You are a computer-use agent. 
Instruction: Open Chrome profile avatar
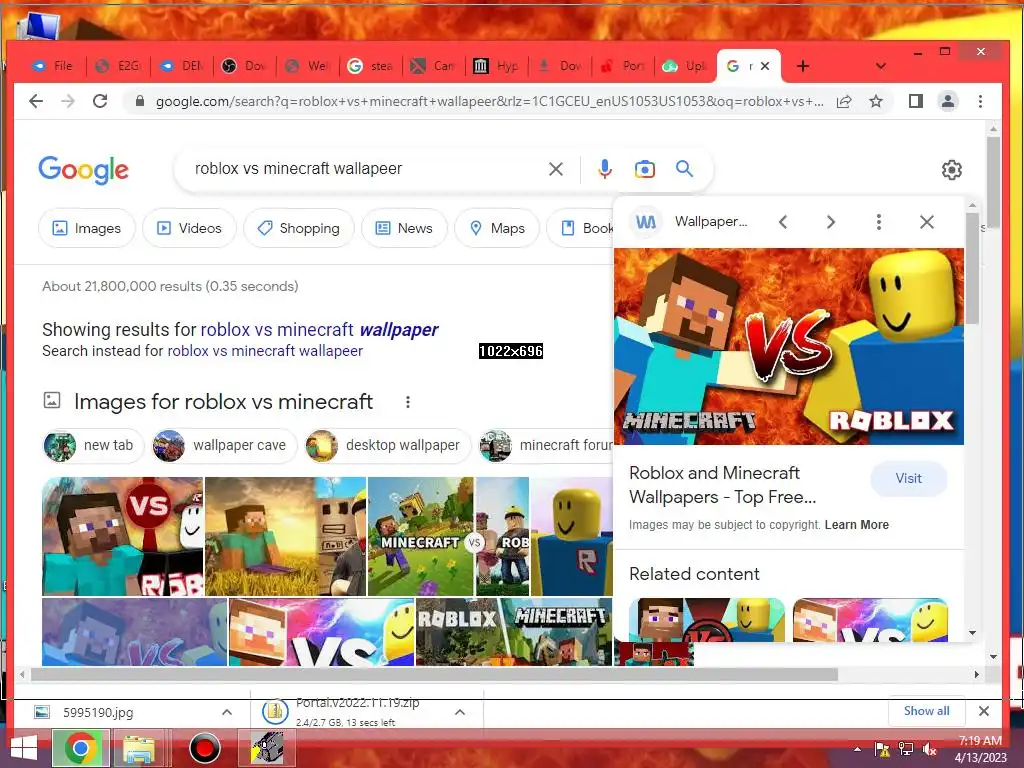pos(948,101)
